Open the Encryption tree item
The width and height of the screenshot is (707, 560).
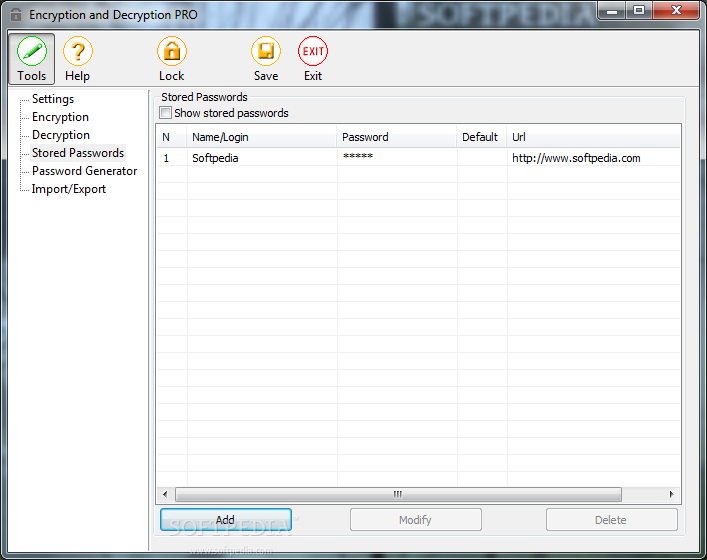pos(60,117)
